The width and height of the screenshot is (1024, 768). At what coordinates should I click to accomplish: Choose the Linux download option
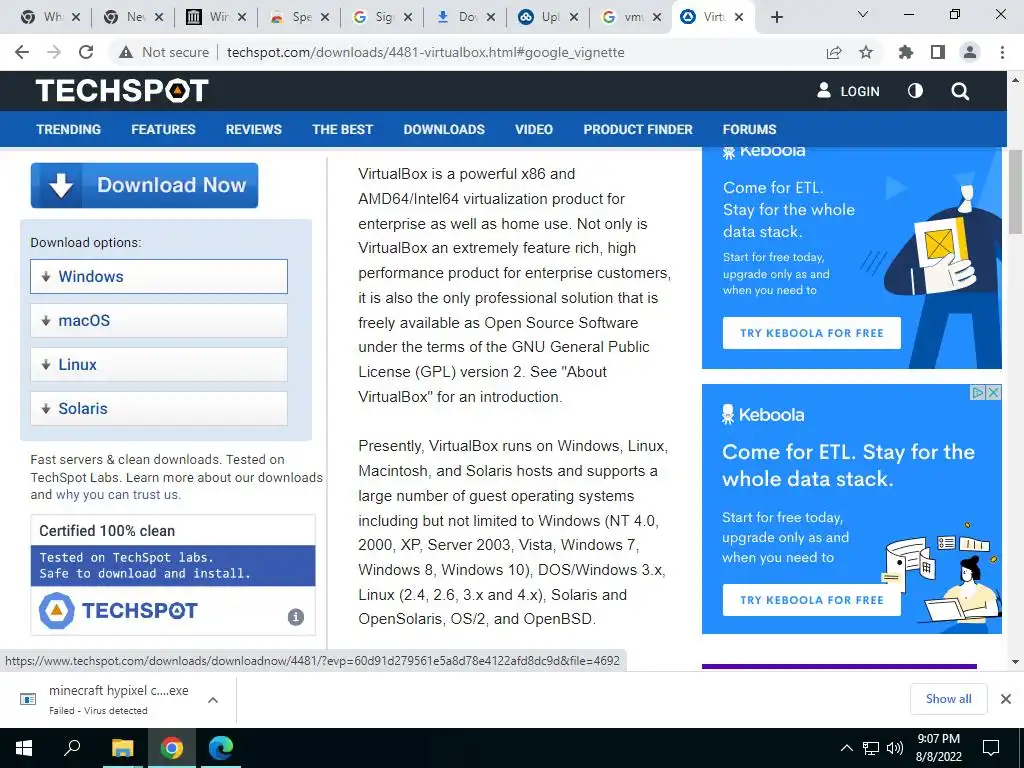[159, 364]
